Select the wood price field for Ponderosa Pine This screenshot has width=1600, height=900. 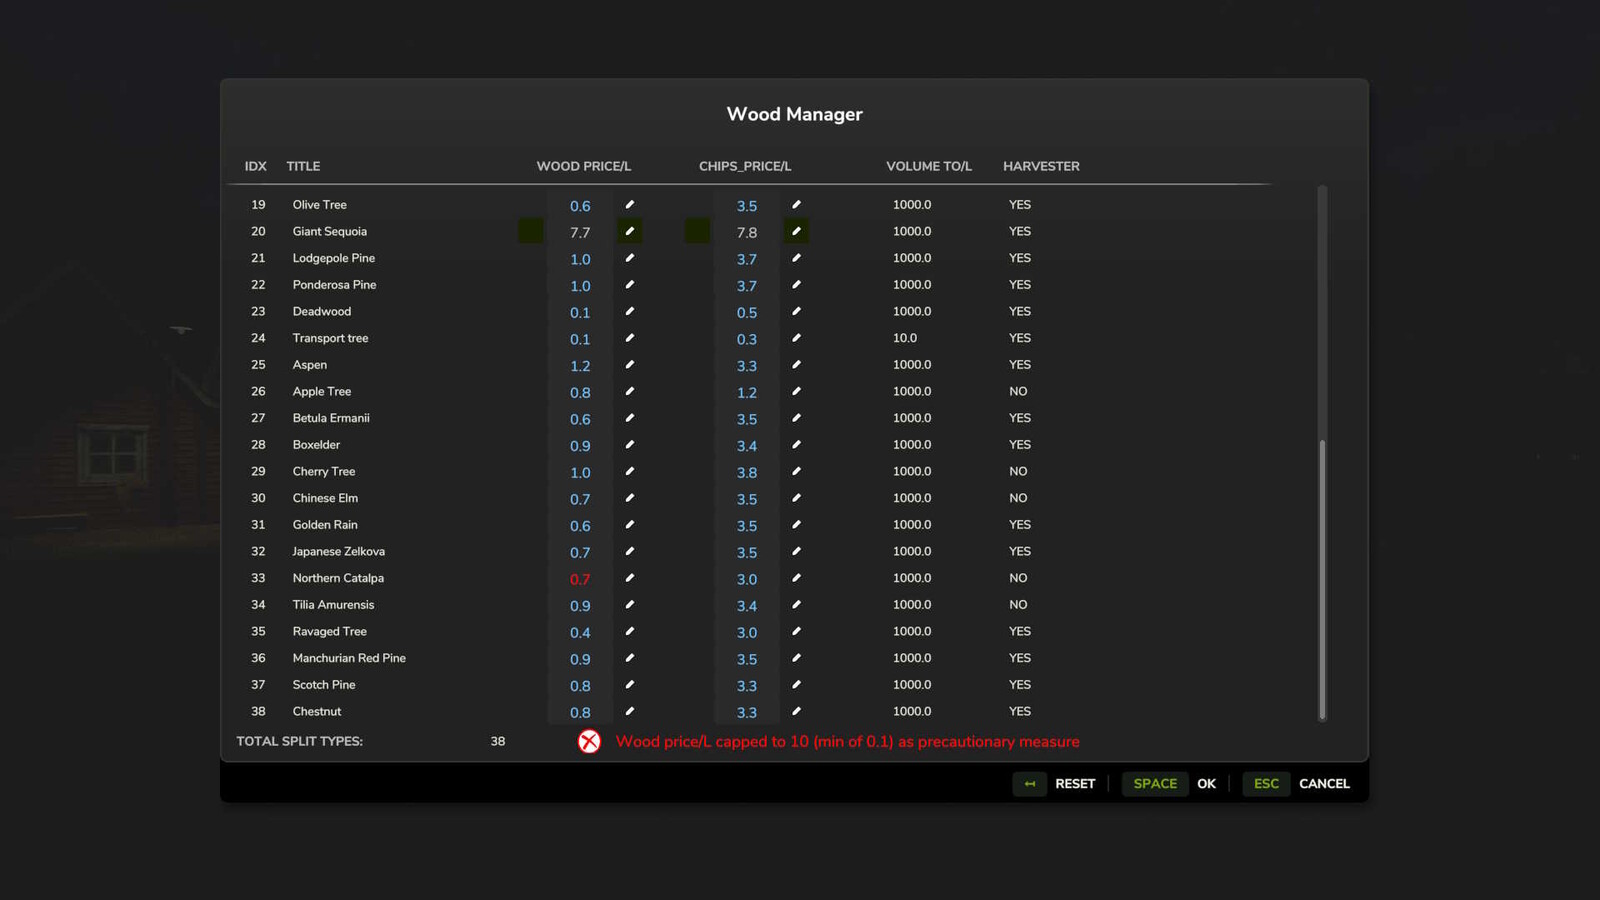(580, 286)
